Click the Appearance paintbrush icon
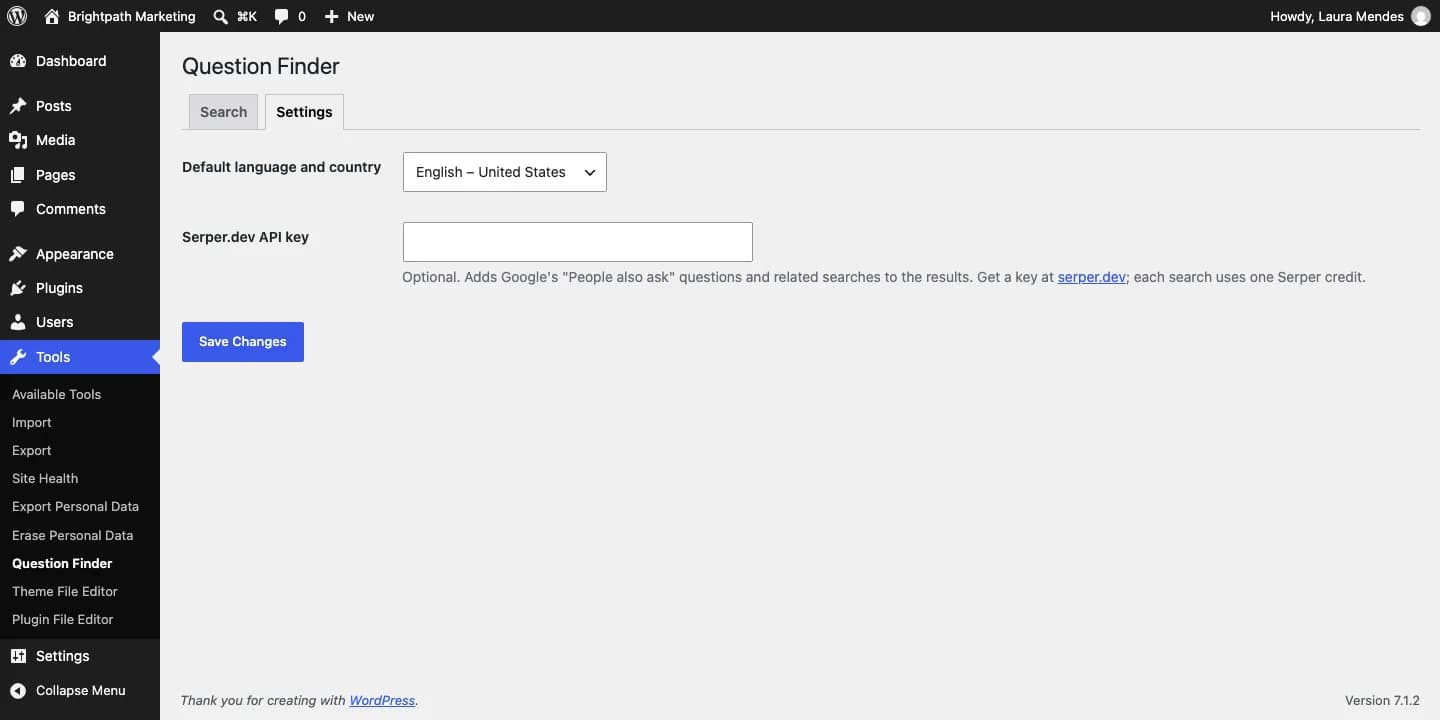 18,254
